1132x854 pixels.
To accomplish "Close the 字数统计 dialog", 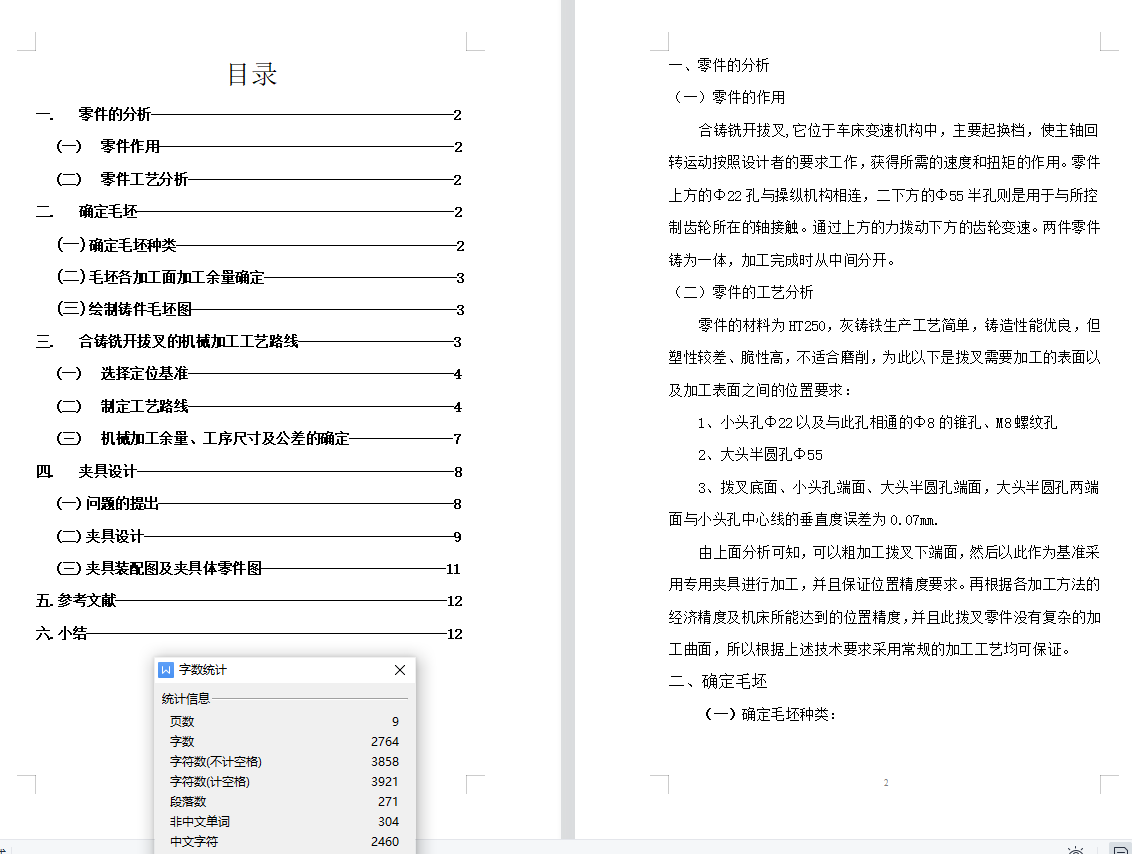I will tap(400, 670).
